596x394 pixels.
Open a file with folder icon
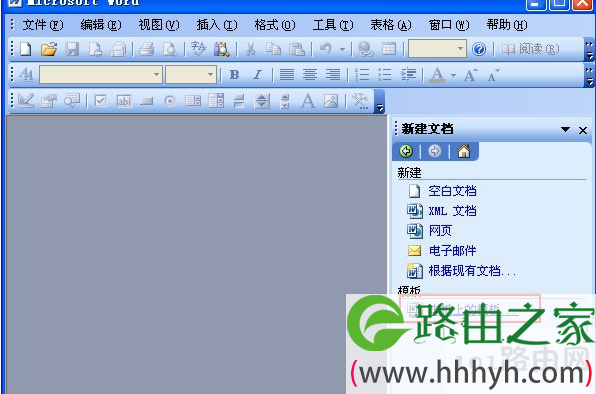[49, 49]
